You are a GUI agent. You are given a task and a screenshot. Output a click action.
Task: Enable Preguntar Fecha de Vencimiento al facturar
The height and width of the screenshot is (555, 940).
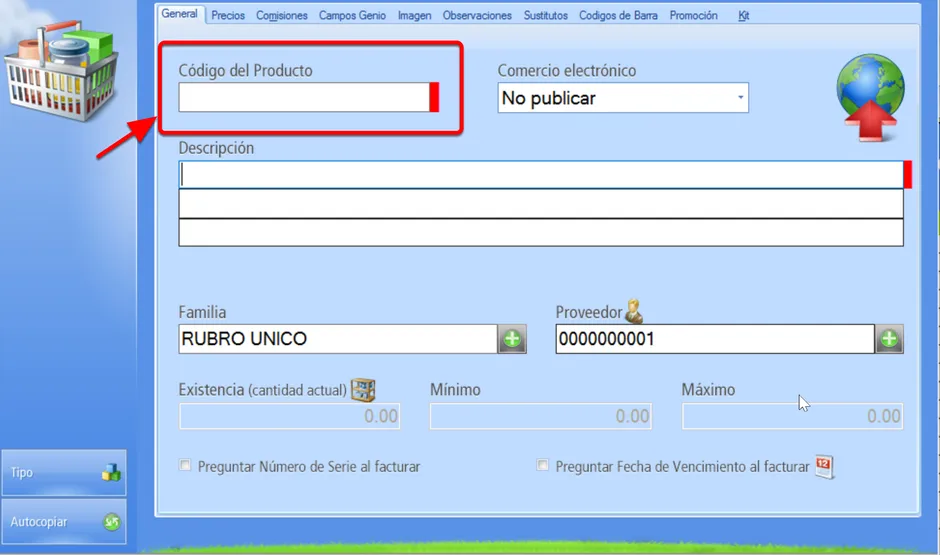tap(543, 465)
